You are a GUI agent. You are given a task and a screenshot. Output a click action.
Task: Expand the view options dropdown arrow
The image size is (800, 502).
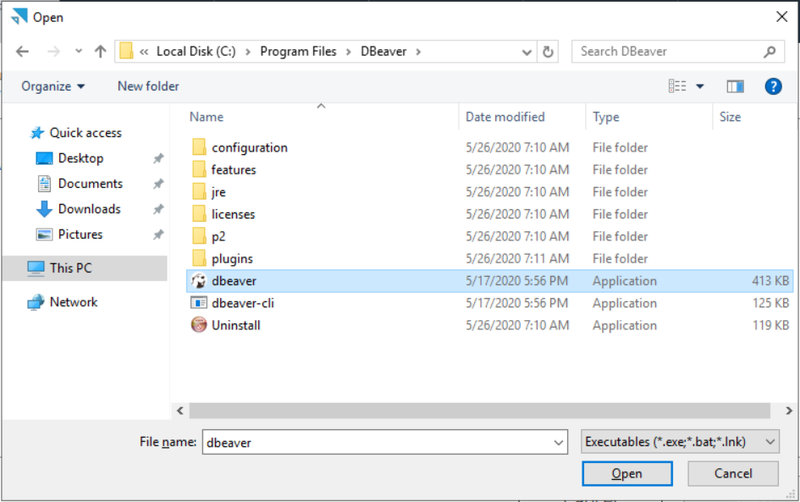click(x=700, y=86)
